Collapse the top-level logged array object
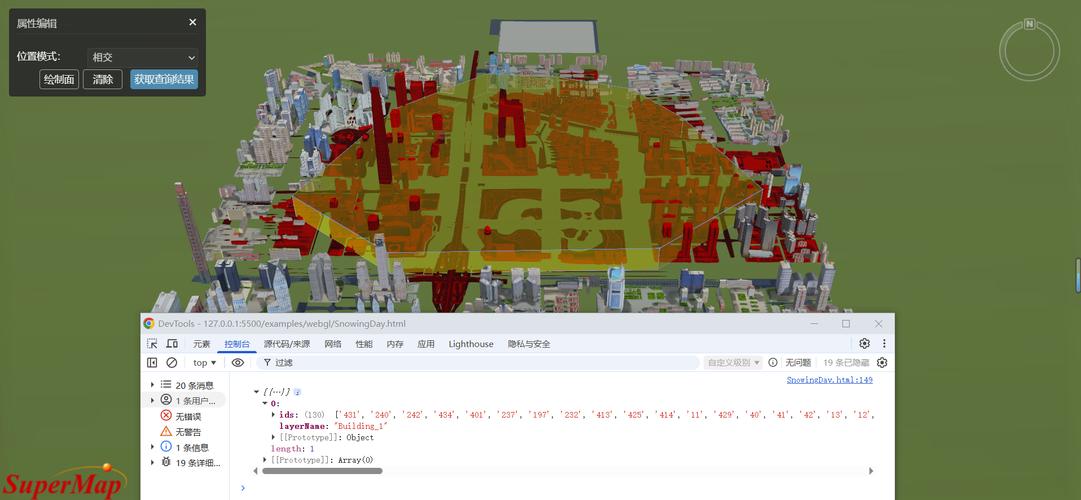This screenshot has width=1081, height=500. coord(256,391)
